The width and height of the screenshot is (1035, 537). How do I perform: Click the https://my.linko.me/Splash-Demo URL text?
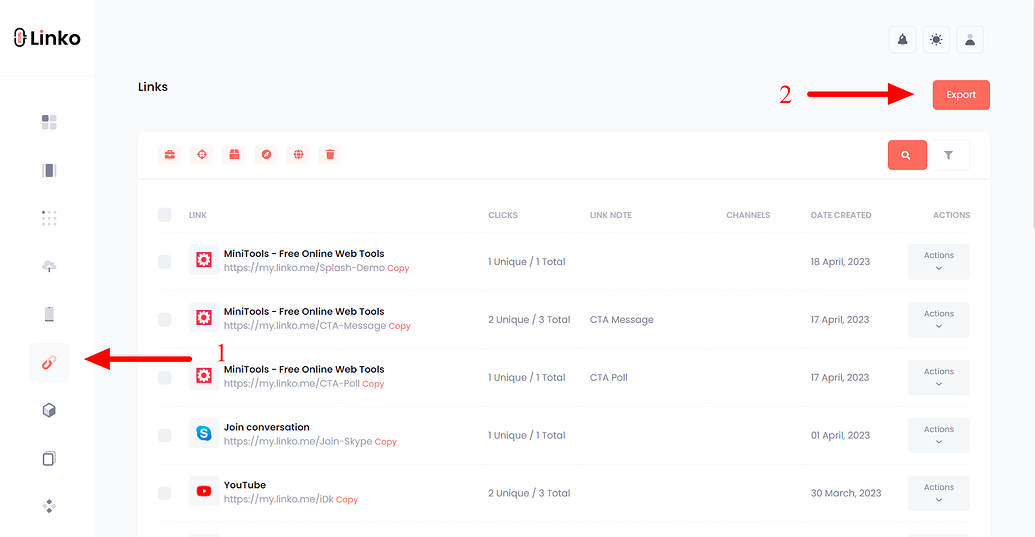[304, 268]
